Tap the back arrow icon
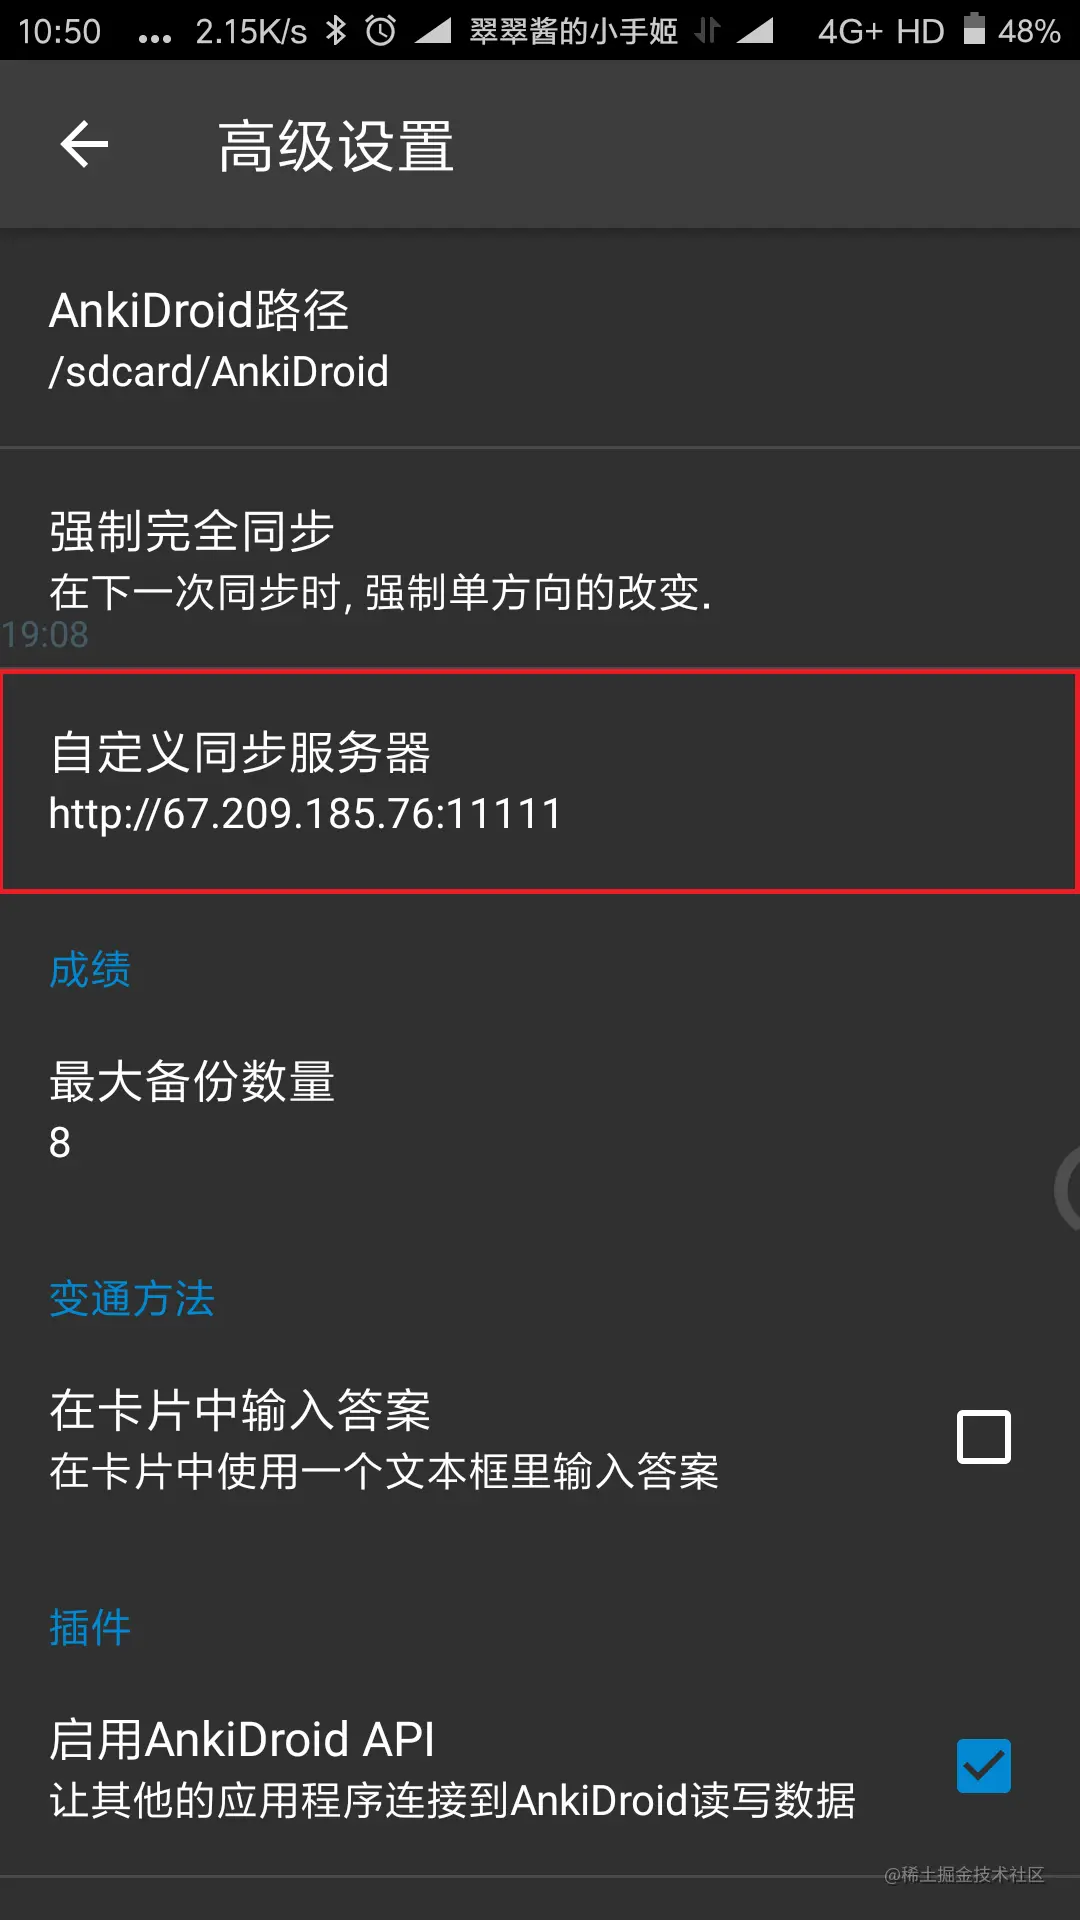The image size is (1080, 1920). coord(84,145)
